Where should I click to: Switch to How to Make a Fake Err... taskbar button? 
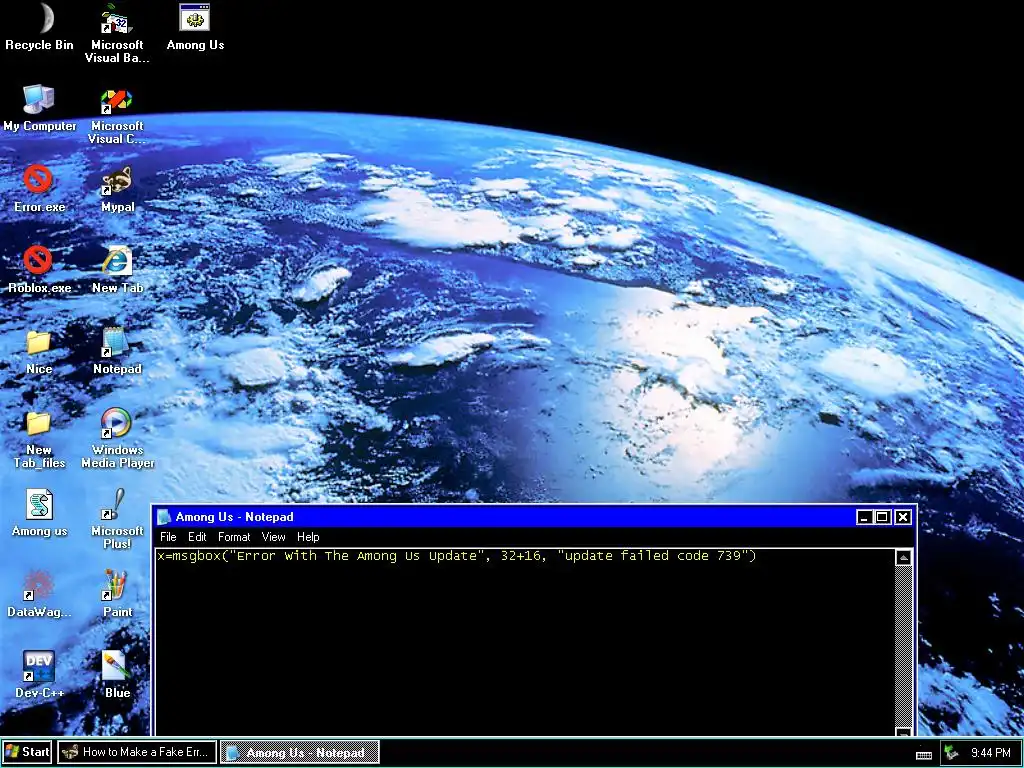pos(137,752)
